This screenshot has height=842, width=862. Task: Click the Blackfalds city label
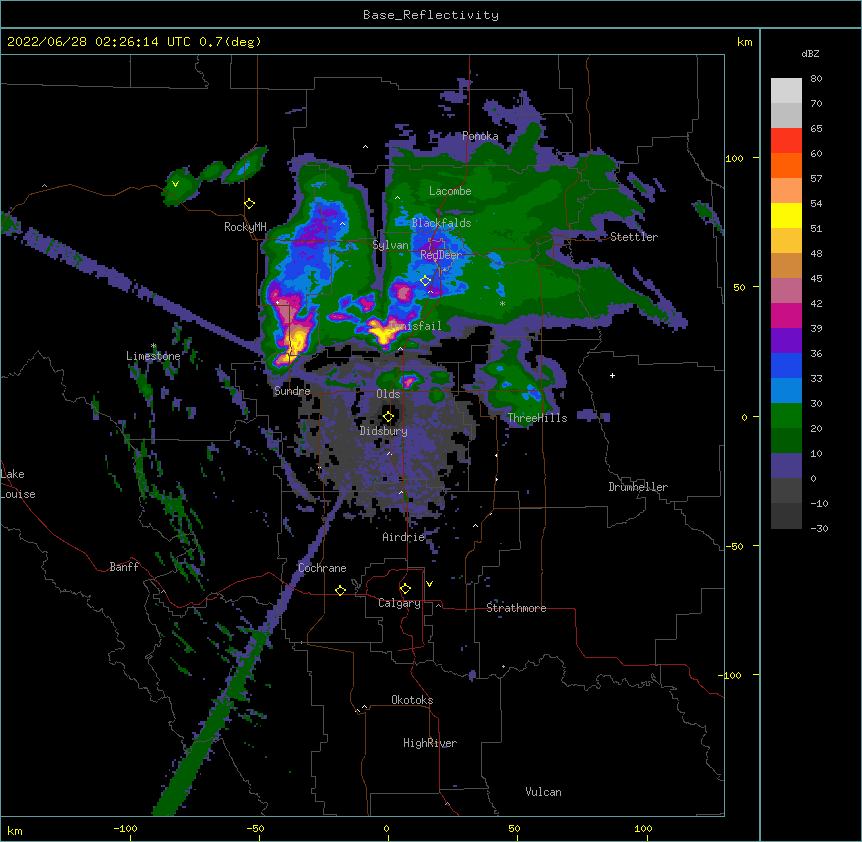pos(441,223)
